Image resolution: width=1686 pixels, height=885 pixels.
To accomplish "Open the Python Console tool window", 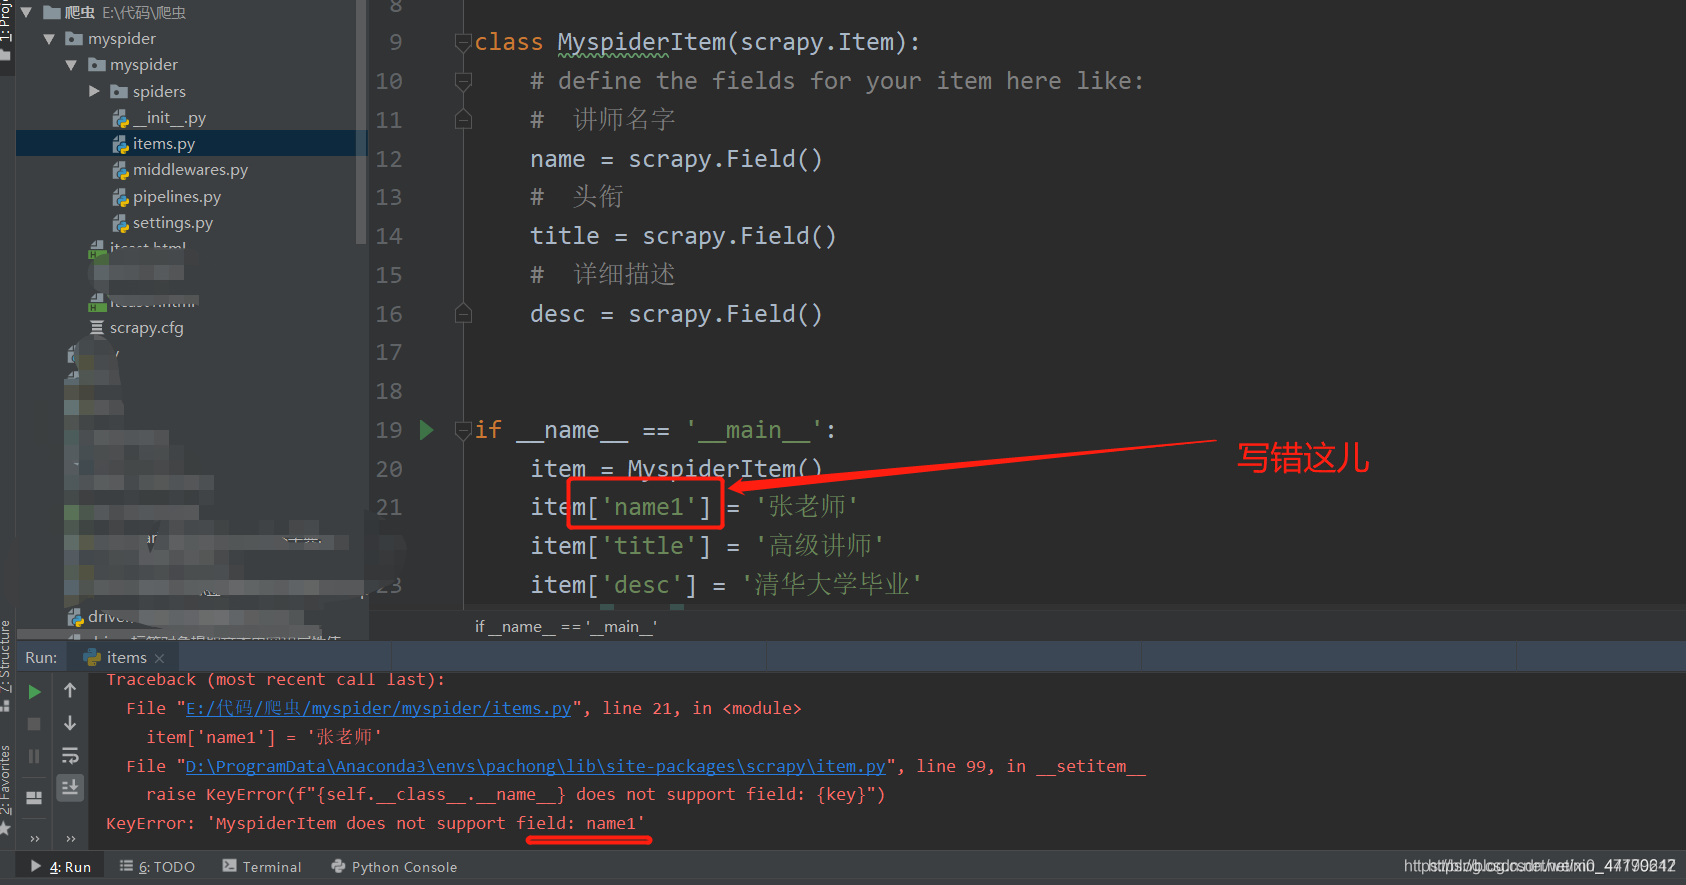I will [394, 867].
